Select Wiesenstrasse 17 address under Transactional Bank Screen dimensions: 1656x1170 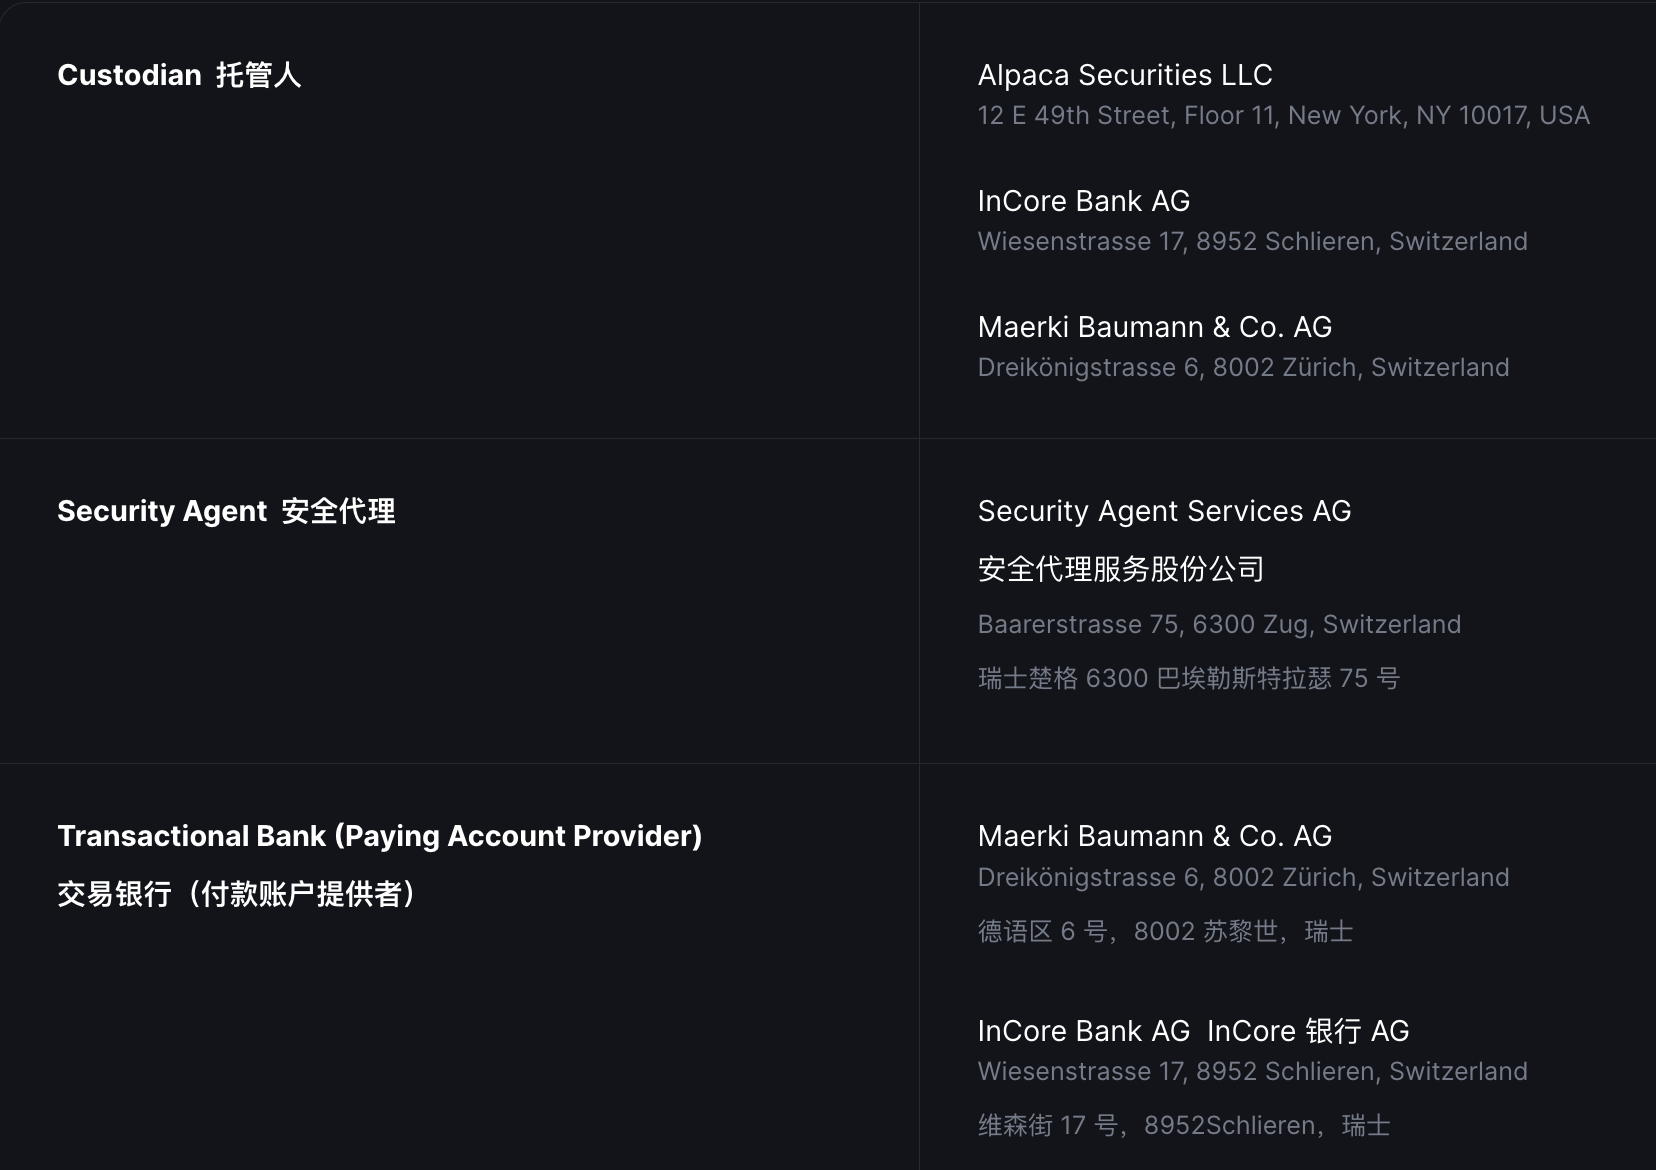[x=1253, y=1072]
